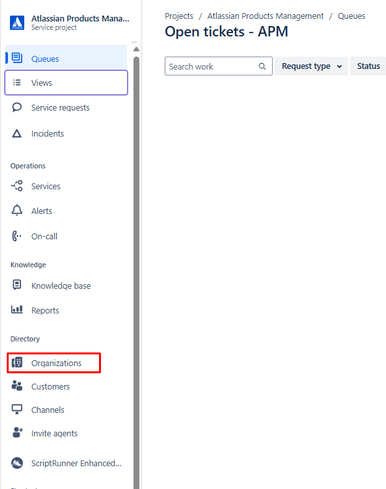
Task: Click the Knowledge section label
Action: coord(28,265)
